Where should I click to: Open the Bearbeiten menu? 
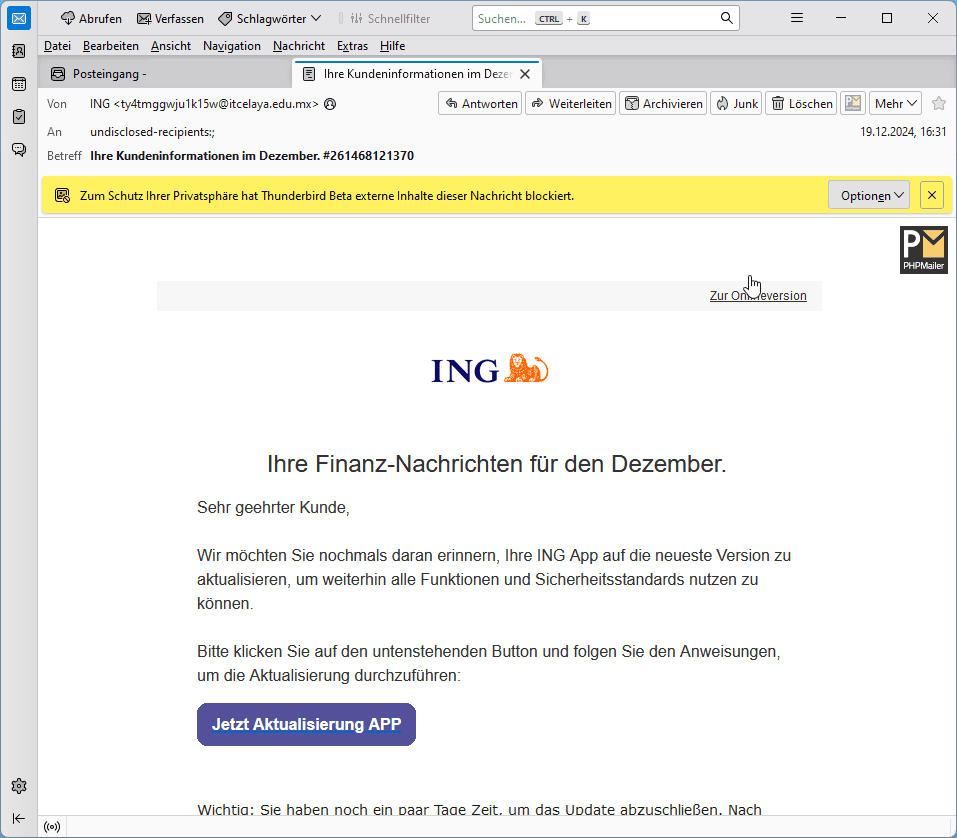coord(110,46)
